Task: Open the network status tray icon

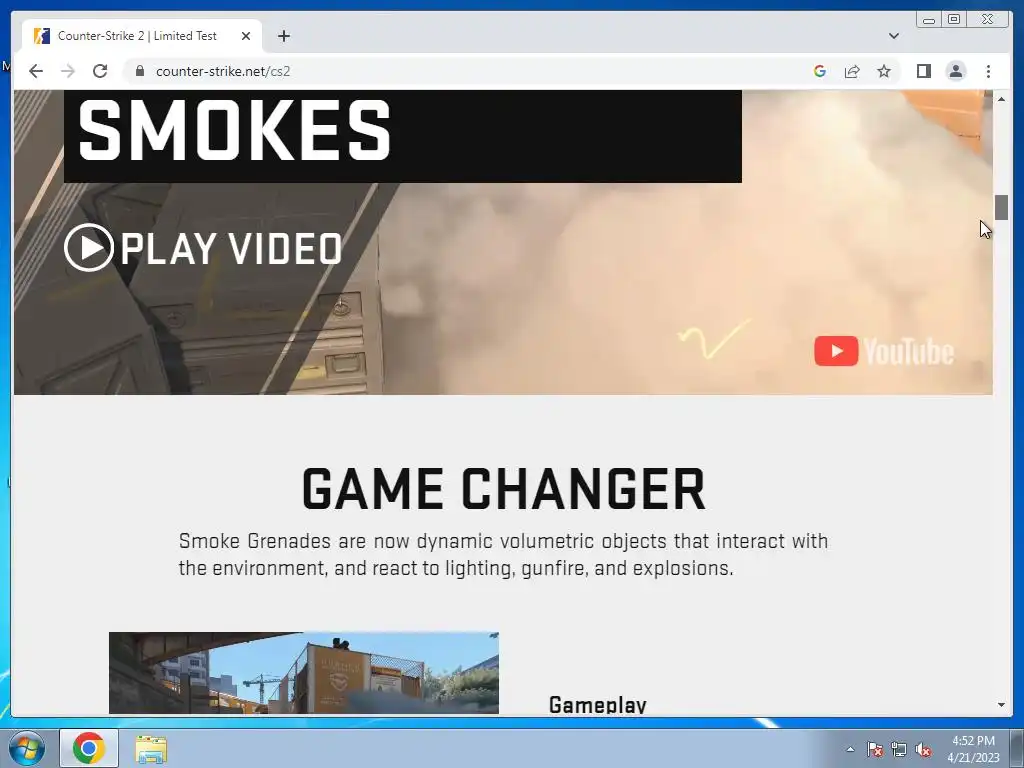Action: click(899, 749)
